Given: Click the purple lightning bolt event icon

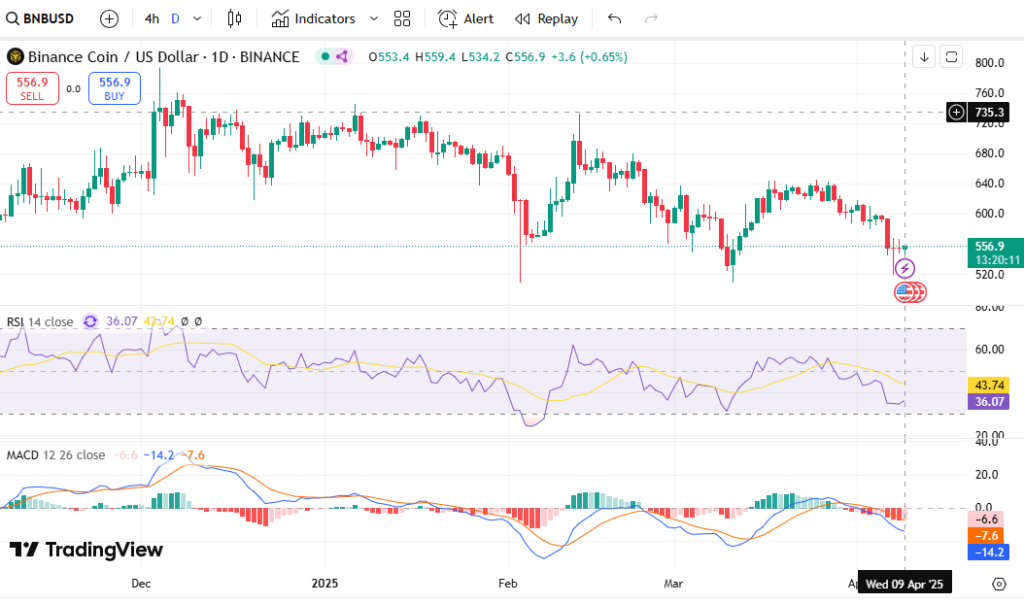Looking at the screenshot, I should (x=904, y=268).
